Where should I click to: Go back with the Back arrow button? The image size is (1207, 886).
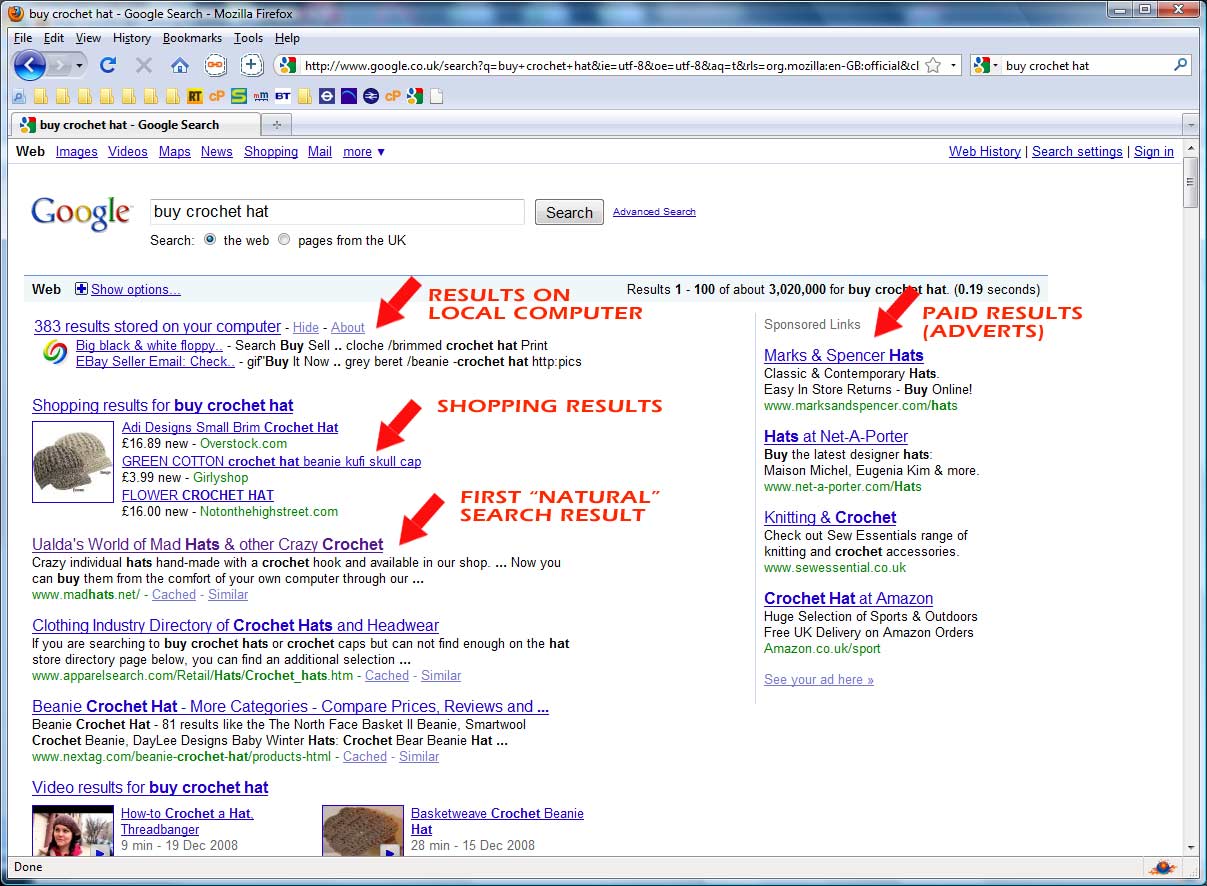(30, 66)
